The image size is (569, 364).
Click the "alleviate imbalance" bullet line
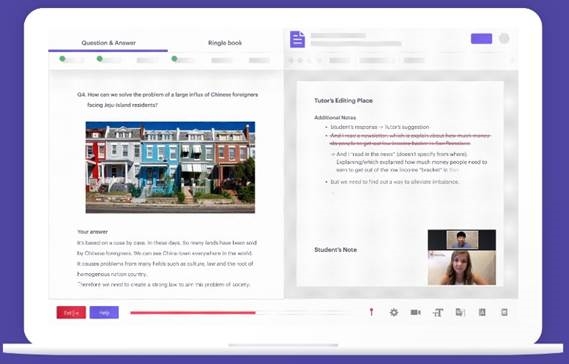coord(394,182)
